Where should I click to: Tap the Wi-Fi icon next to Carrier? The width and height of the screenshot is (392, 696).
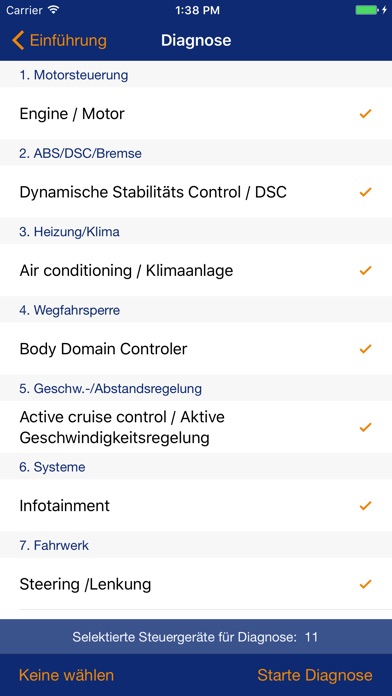pyautogui.click(x=53, y=10)
